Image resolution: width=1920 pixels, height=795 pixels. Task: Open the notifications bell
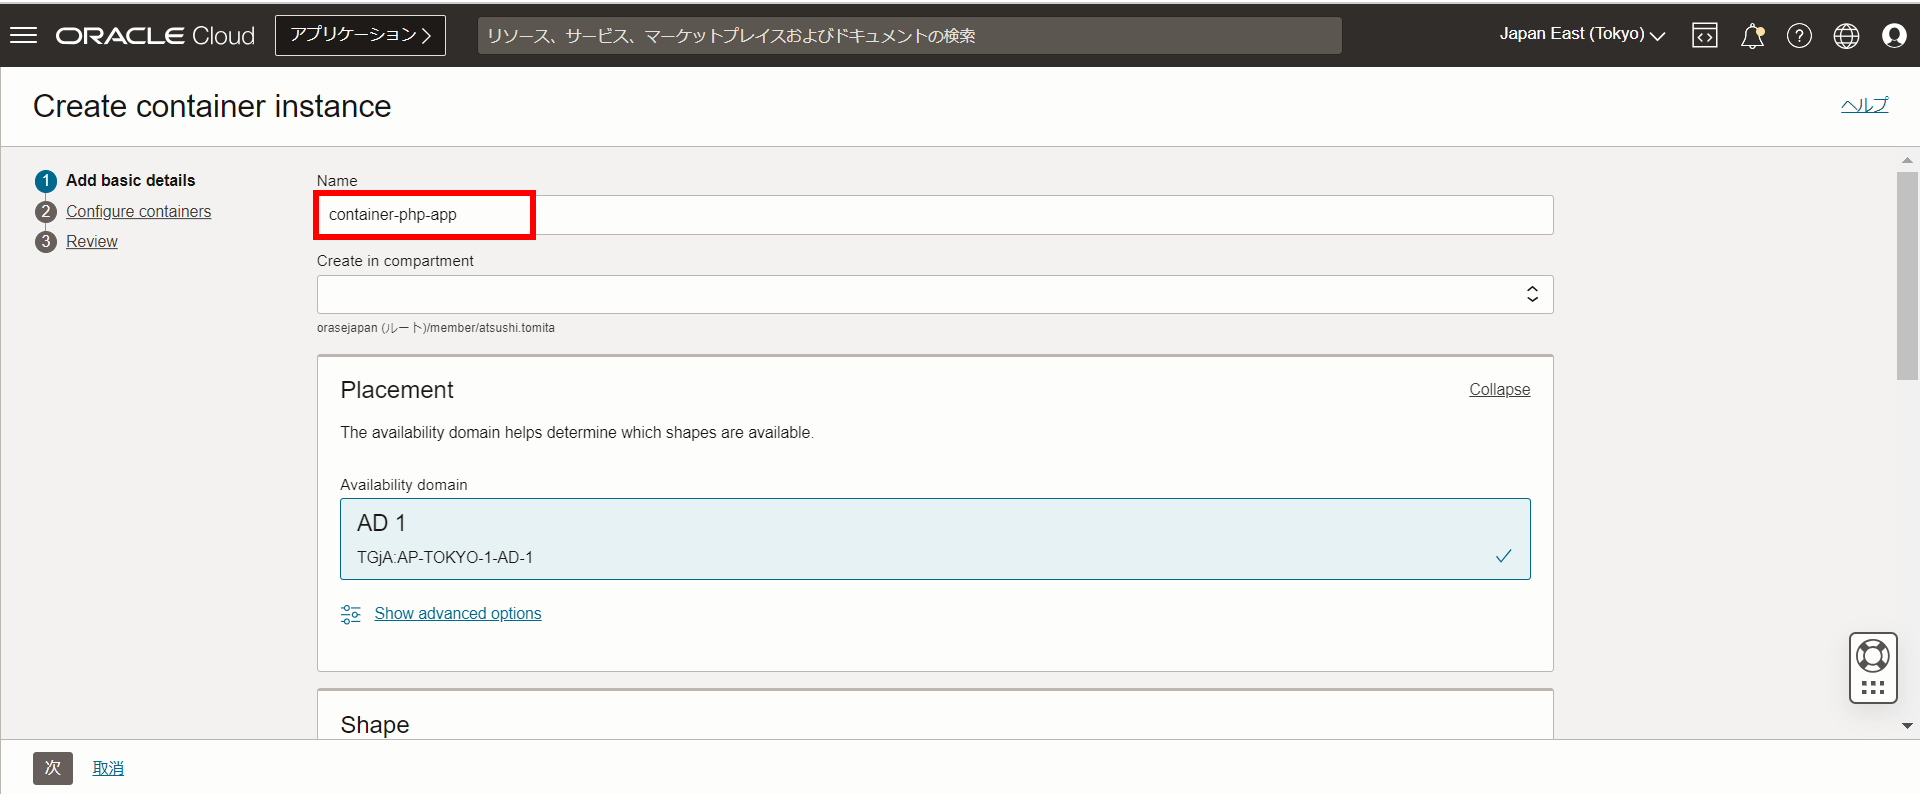click(1752, 36)
